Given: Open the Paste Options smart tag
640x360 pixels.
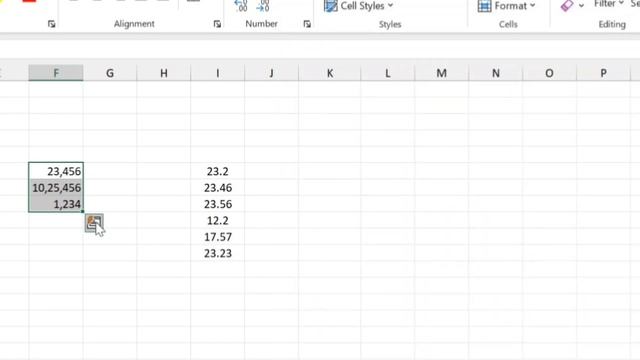Looking at the screenshot, I should [x=94, y=223].
